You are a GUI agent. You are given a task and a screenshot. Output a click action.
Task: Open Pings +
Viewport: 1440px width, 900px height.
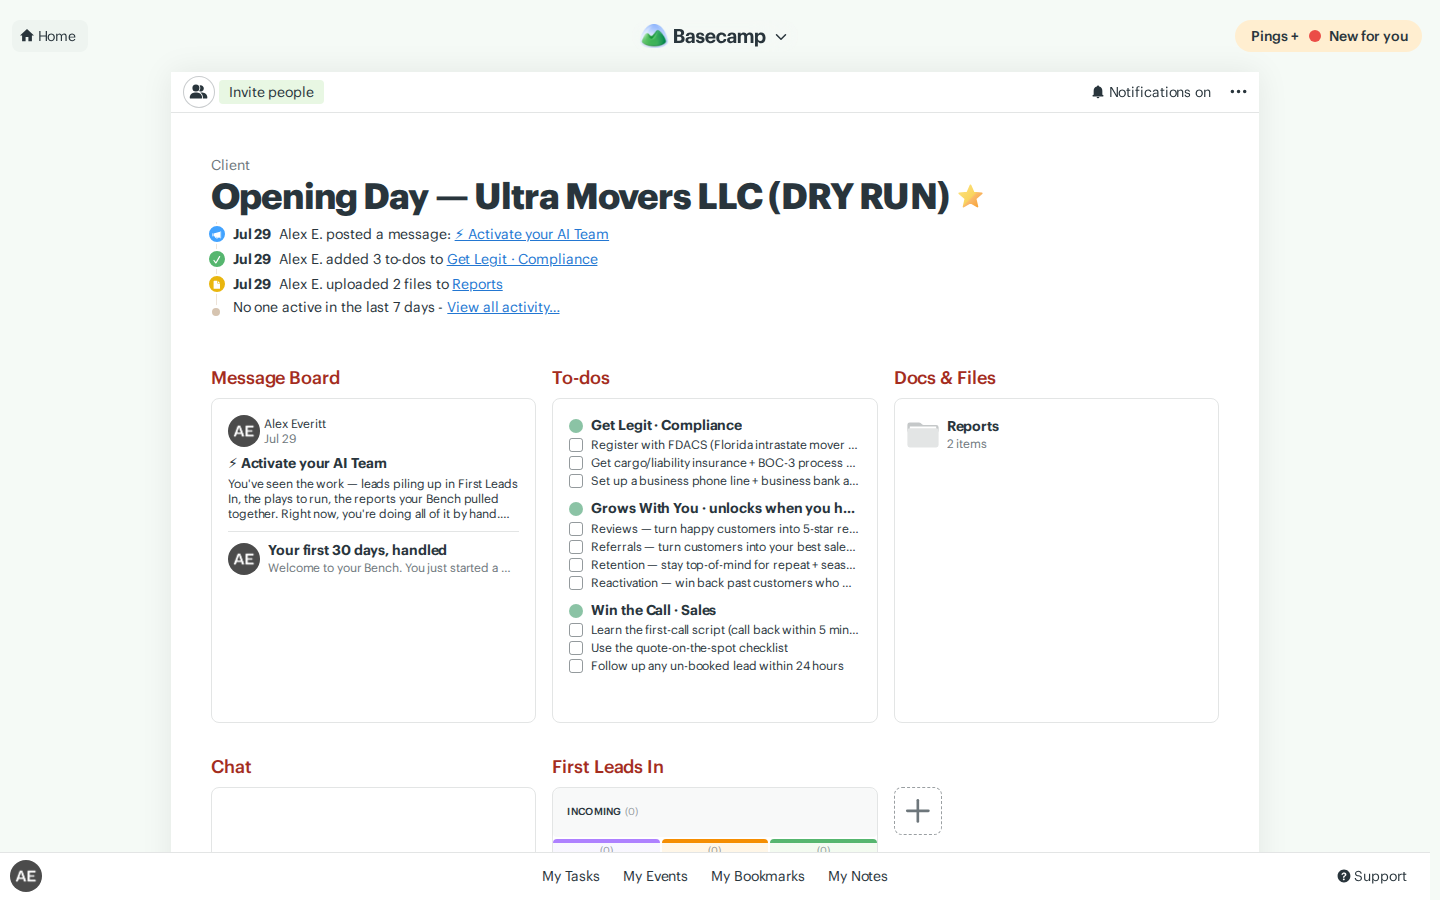[1274, 36]
